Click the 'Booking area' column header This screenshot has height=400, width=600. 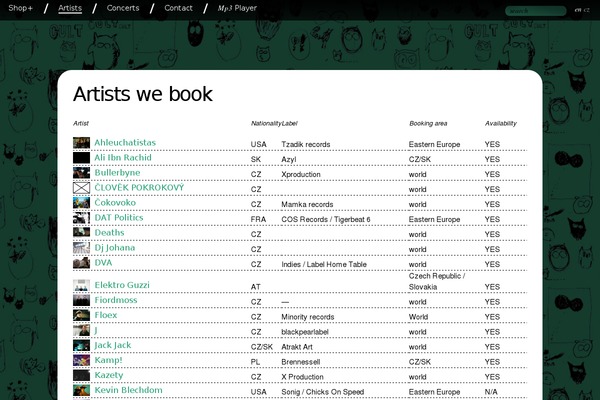pyautogui.click(x=428, y=123)
